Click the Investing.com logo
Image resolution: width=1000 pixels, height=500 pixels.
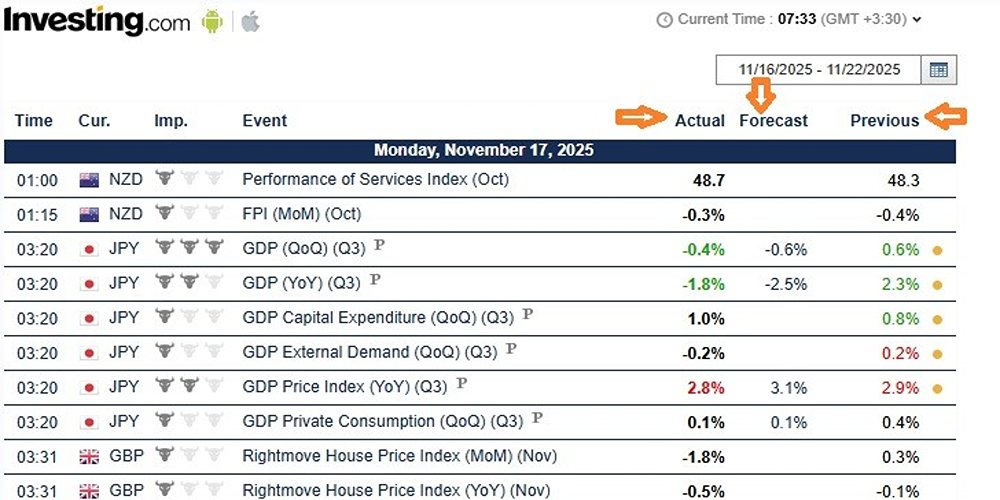pyautogui.click(x=95, y=21)
